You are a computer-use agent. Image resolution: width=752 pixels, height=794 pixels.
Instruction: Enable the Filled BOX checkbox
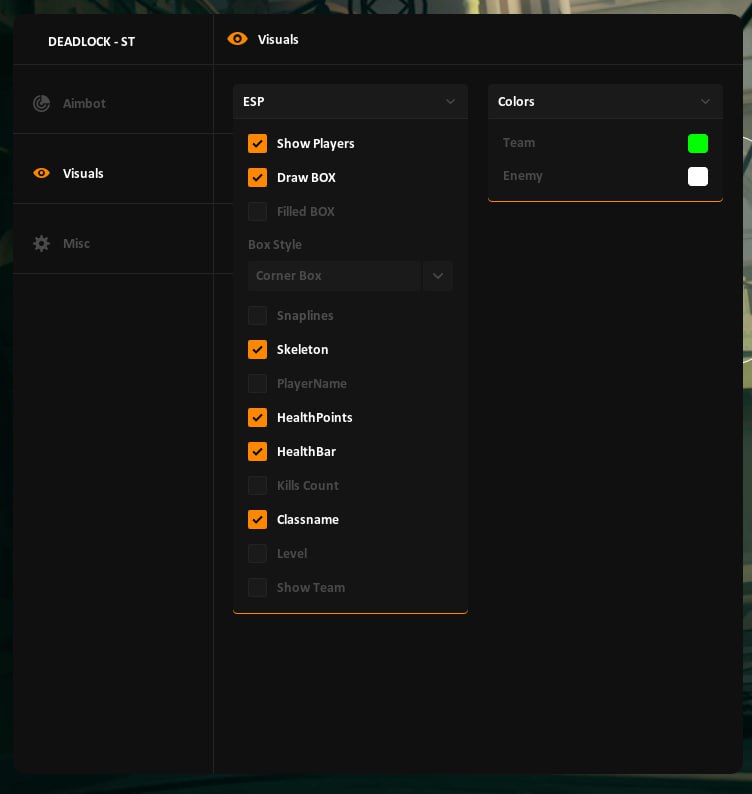tap(257, 211)
